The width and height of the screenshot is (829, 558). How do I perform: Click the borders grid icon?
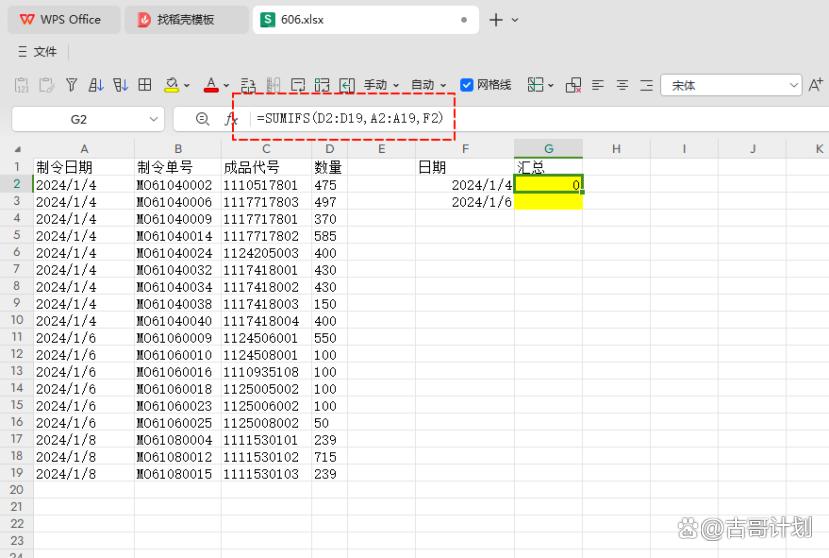pos(145,86)
